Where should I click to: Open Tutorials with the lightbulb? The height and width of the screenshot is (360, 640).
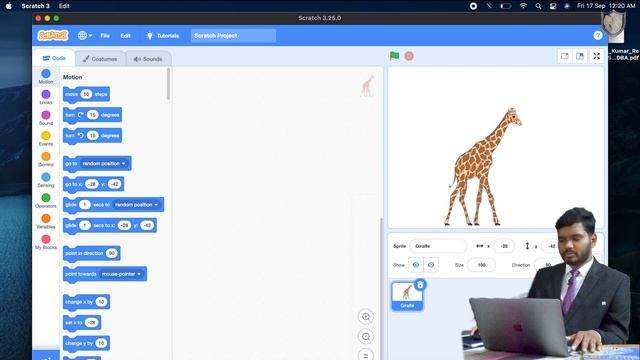coord(163,36)
